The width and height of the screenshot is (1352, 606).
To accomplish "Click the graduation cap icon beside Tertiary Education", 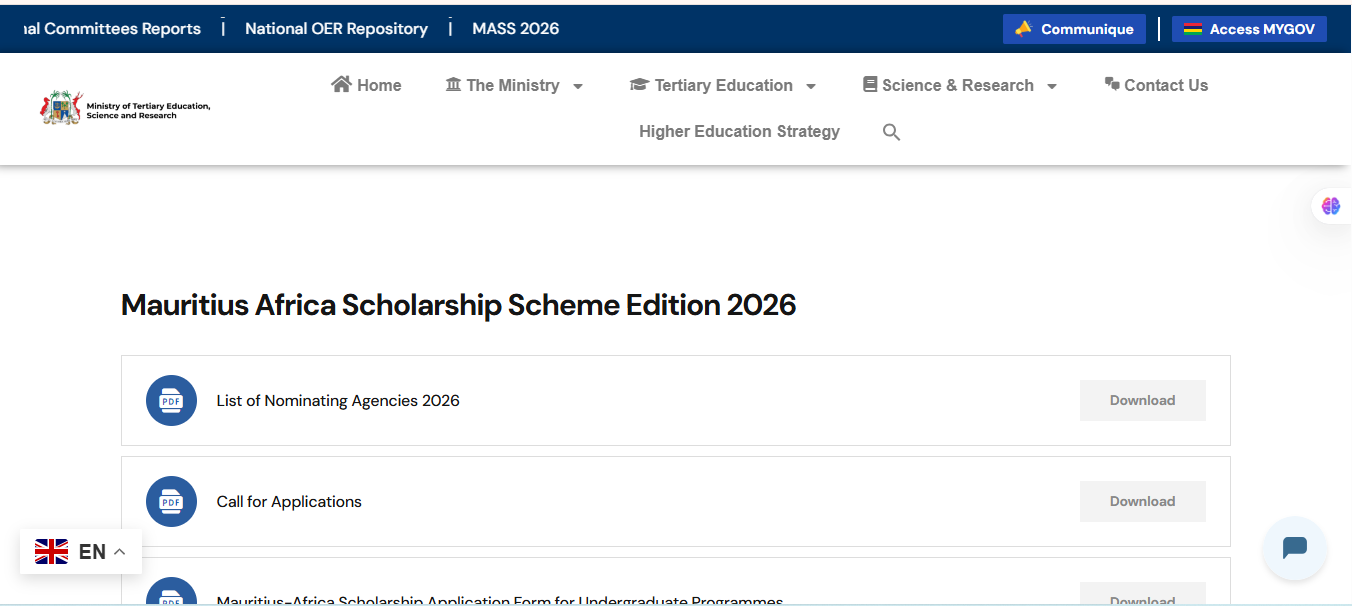I will click(640, 84).
